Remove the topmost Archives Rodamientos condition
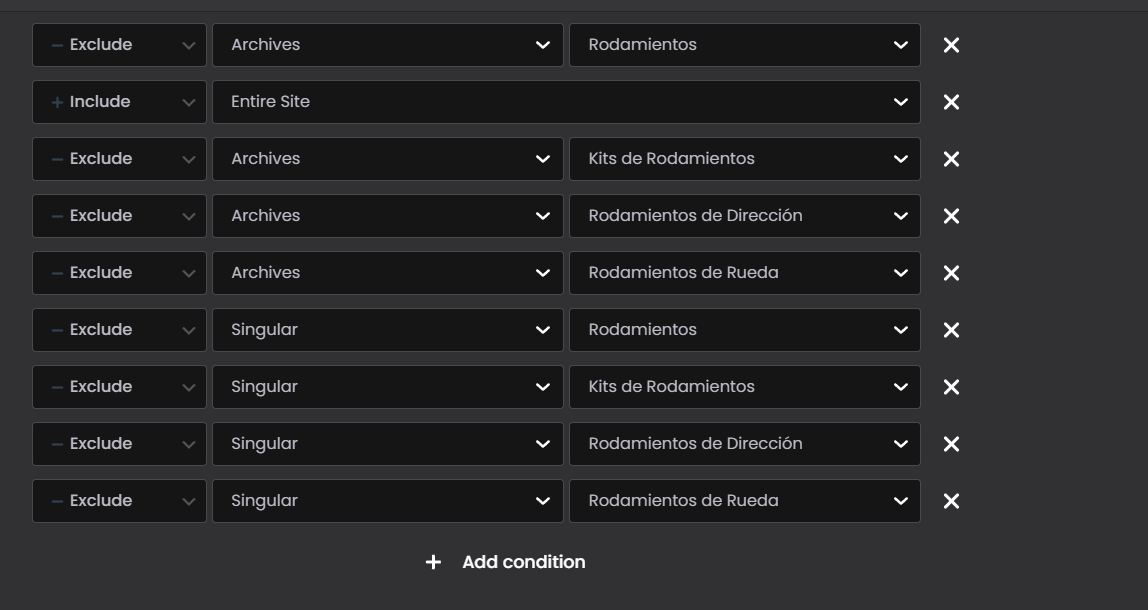1148x610 pixels. pyautogui.click(x=951, y=45)
